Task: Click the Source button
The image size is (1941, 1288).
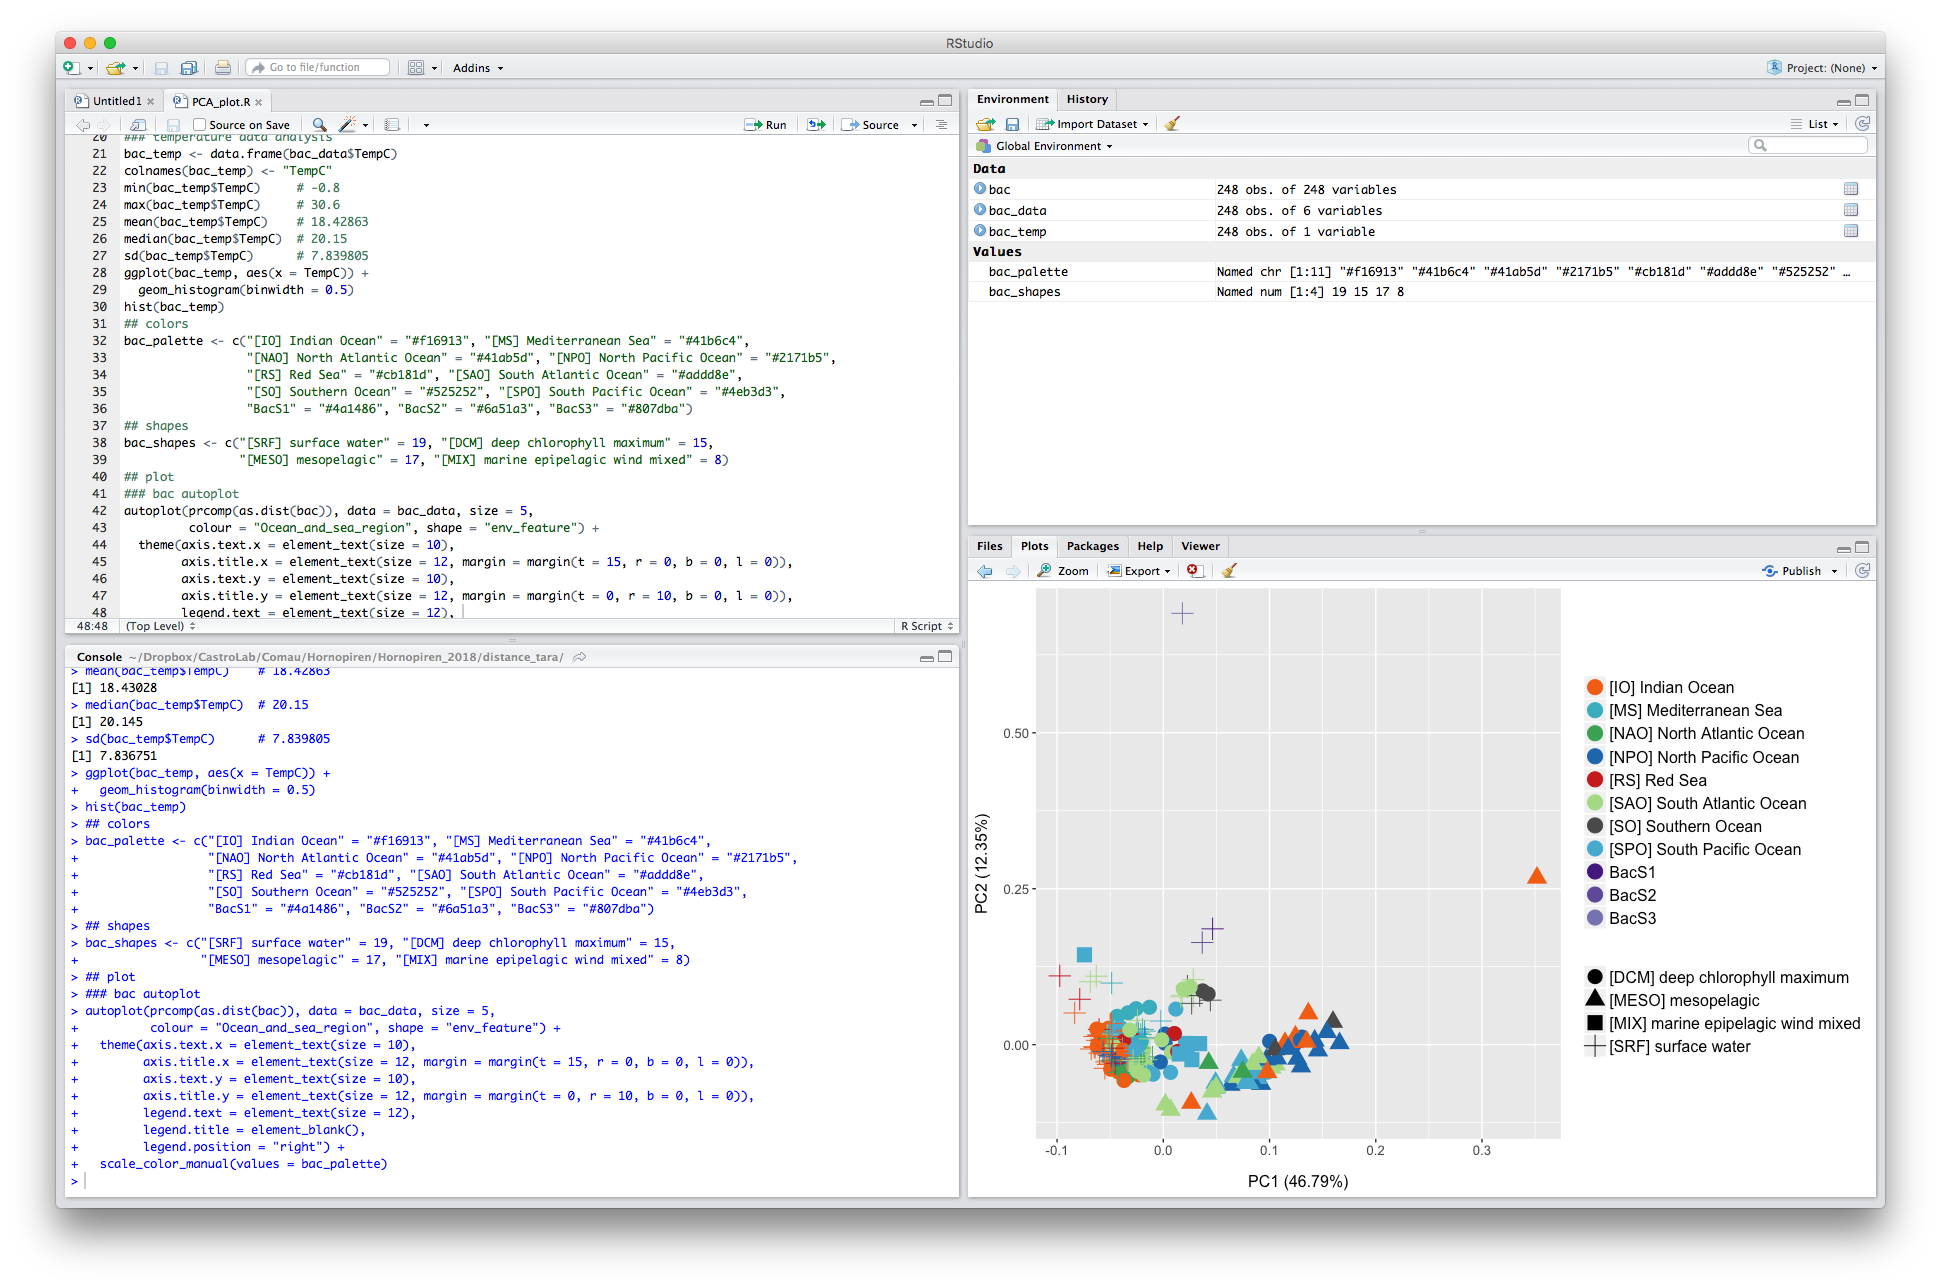Action: pos(871,125)
